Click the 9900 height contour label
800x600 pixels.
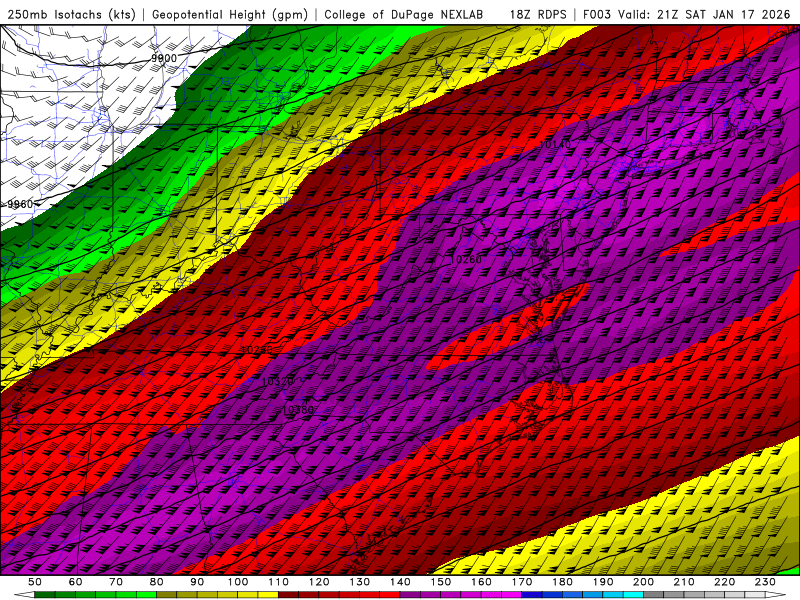coord(164,58)
